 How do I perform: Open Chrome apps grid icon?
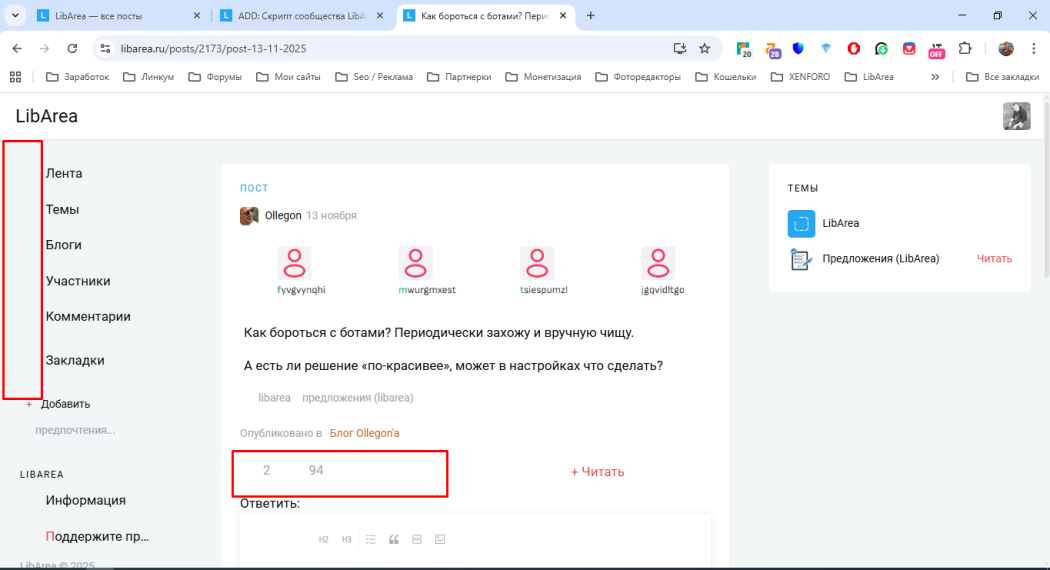tap(15, 77)
